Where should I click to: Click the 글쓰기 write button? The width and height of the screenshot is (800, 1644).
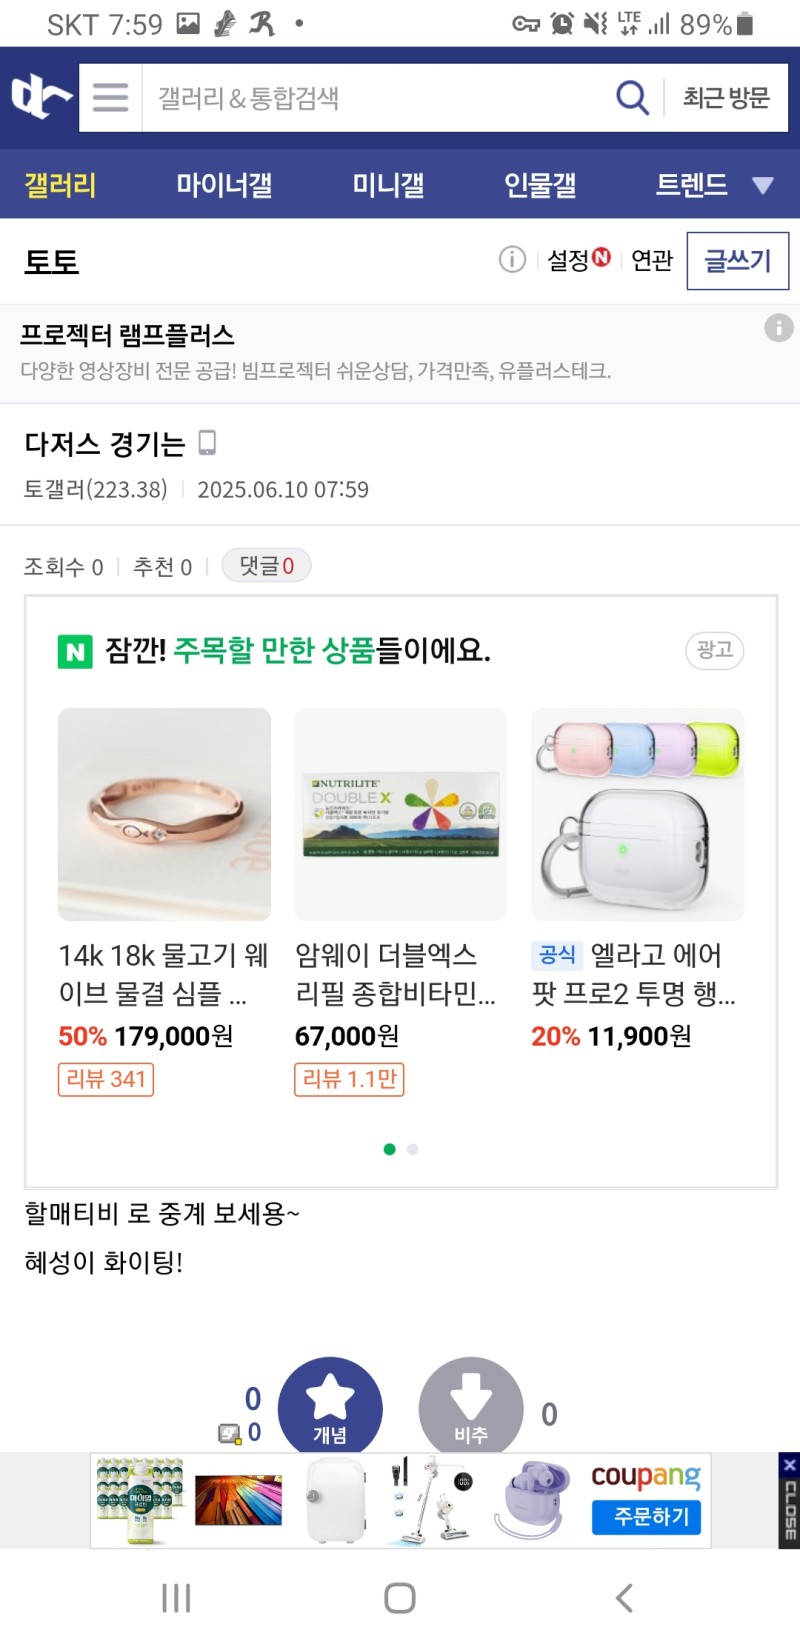[737, 261]
